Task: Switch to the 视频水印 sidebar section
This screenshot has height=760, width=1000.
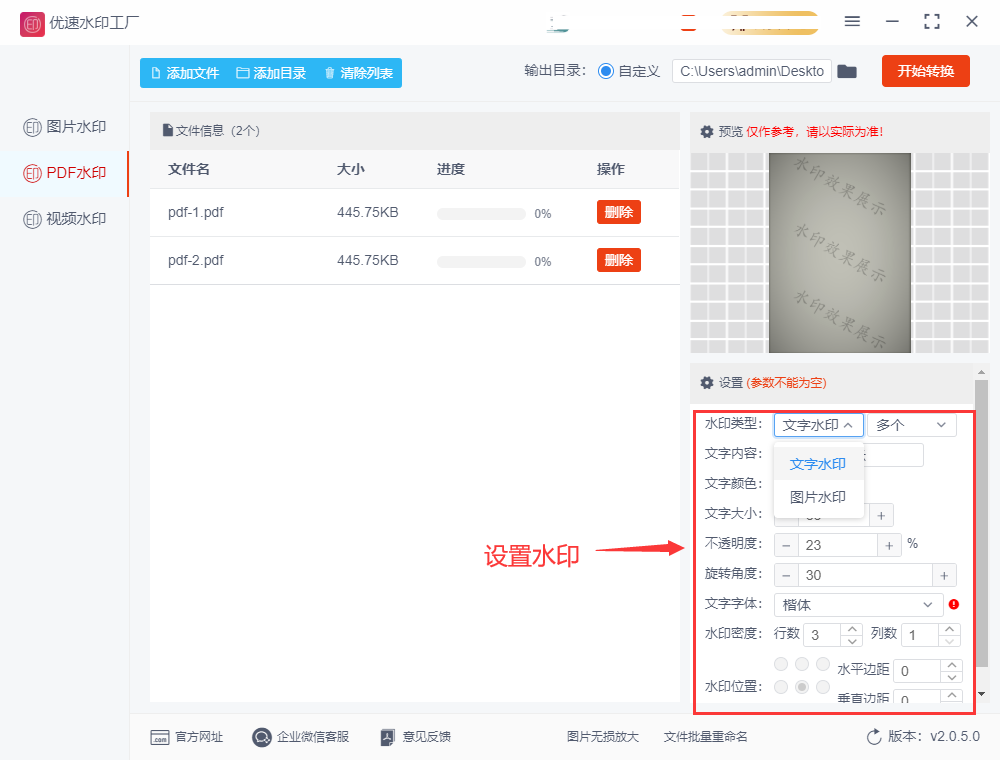Action: (x=64, y=219)
